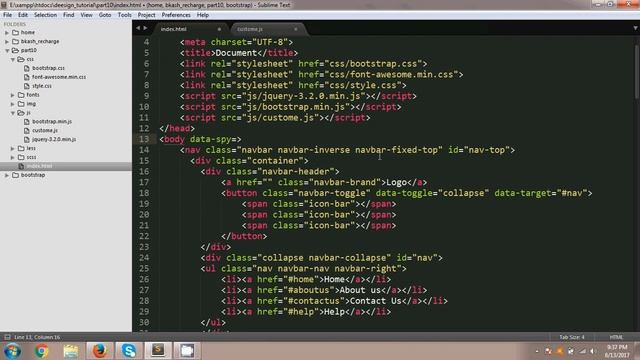Open the Edit menu
The image size is (640, 360).
click(x=23, y=15)
